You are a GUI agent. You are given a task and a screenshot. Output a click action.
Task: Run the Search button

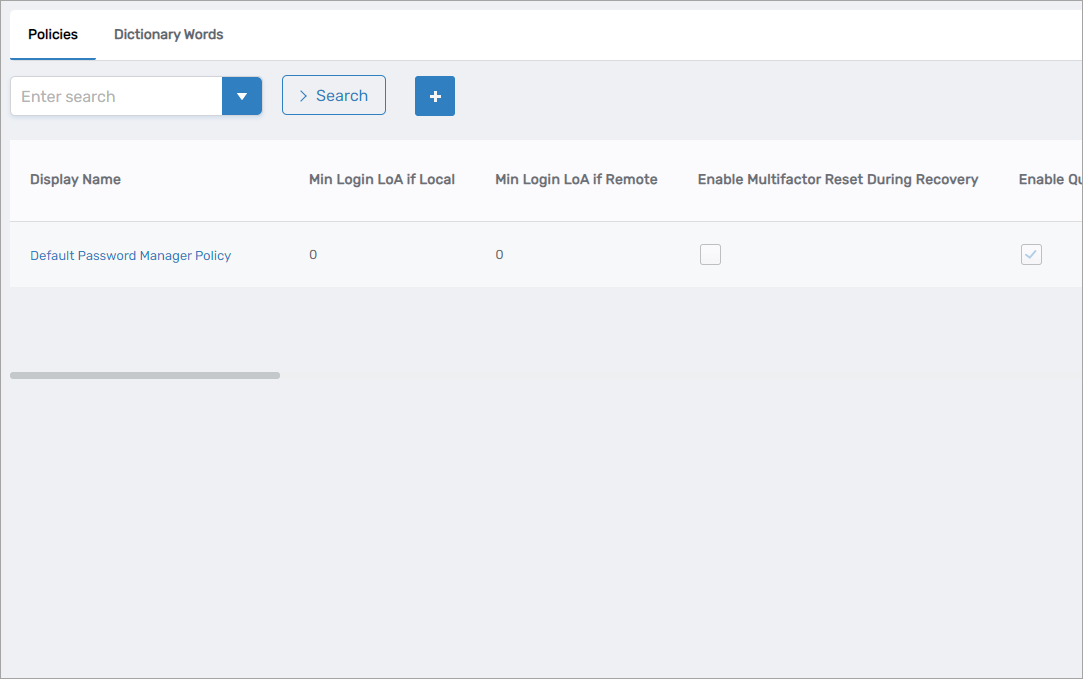click(333, 95)
